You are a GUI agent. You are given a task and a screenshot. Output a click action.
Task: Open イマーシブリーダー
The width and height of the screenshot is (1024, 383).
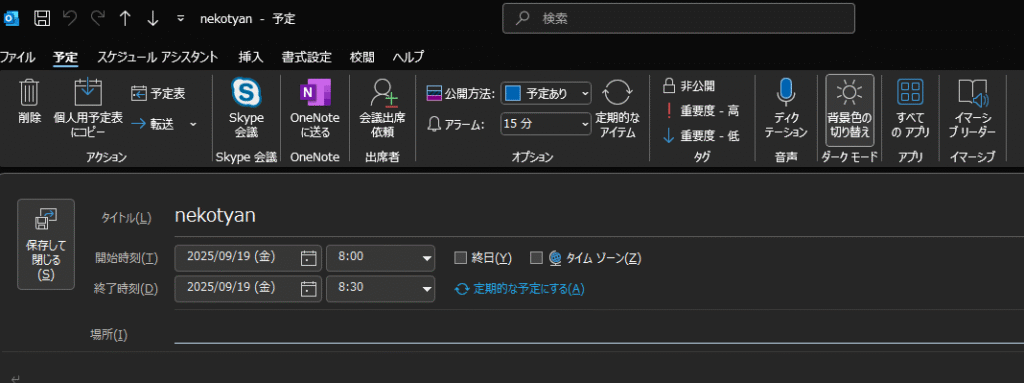[x=973, y=108]
